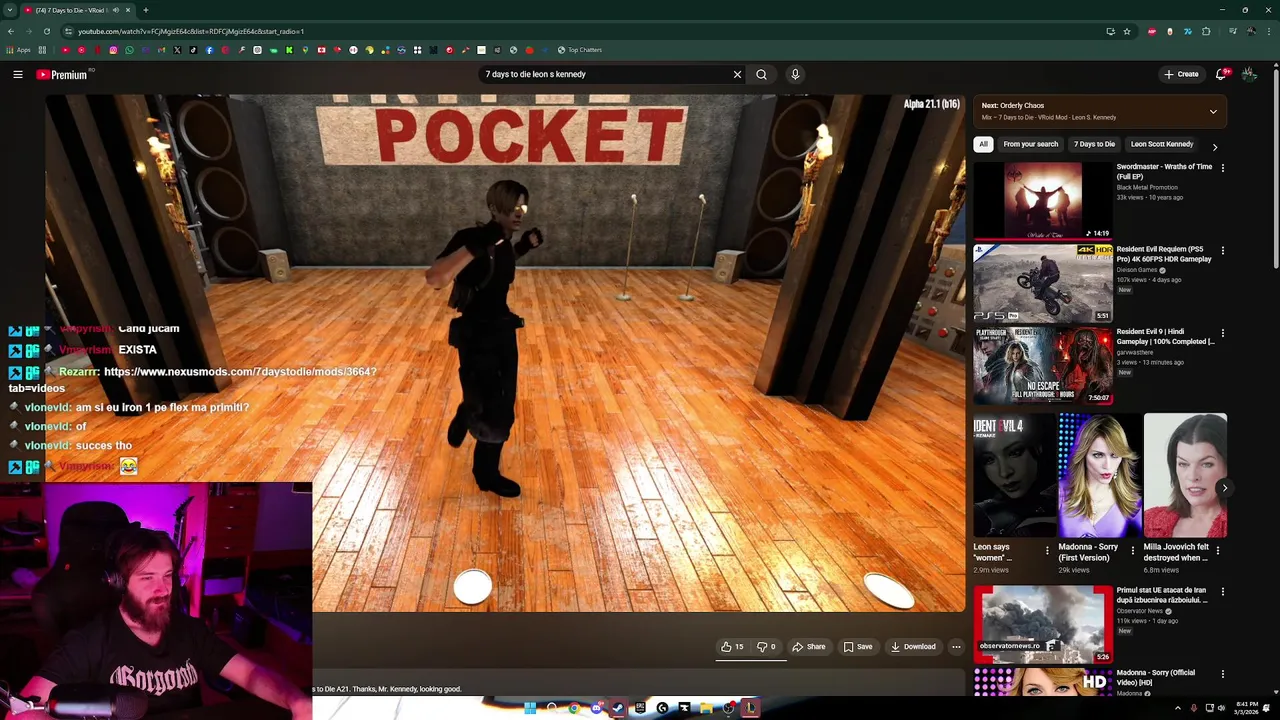
Task: Like the video with thumbs up
Action: point(733,647)
